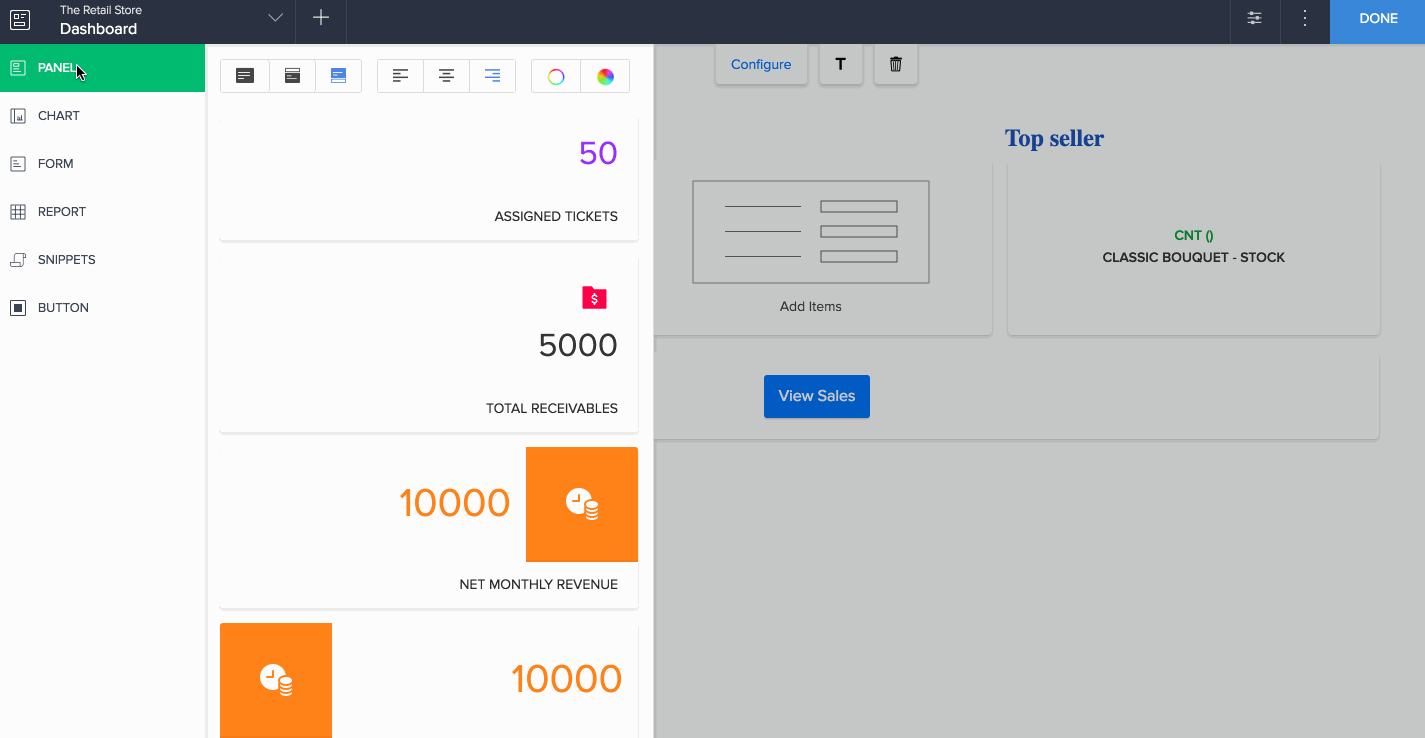1425x738 pixels.
Task: Open the three-dot more options menu
Action: pyautogui.click(x=1304, y=19)
